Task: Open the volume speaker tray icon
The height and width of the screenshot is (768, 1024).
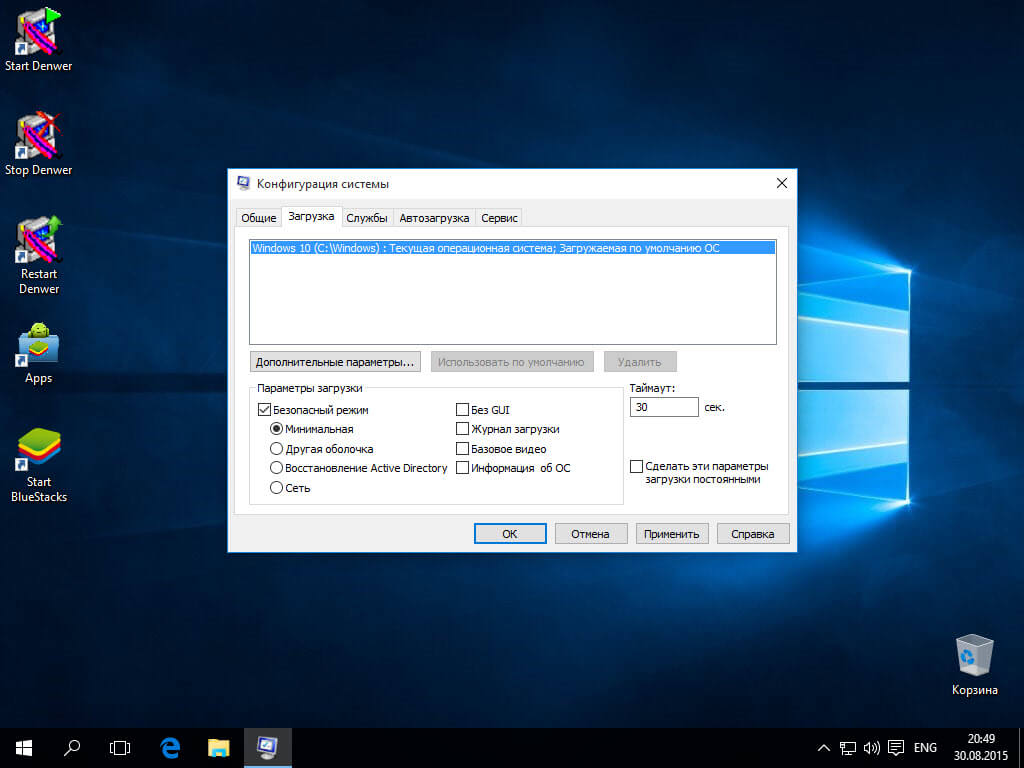Action: pos(871,748)
